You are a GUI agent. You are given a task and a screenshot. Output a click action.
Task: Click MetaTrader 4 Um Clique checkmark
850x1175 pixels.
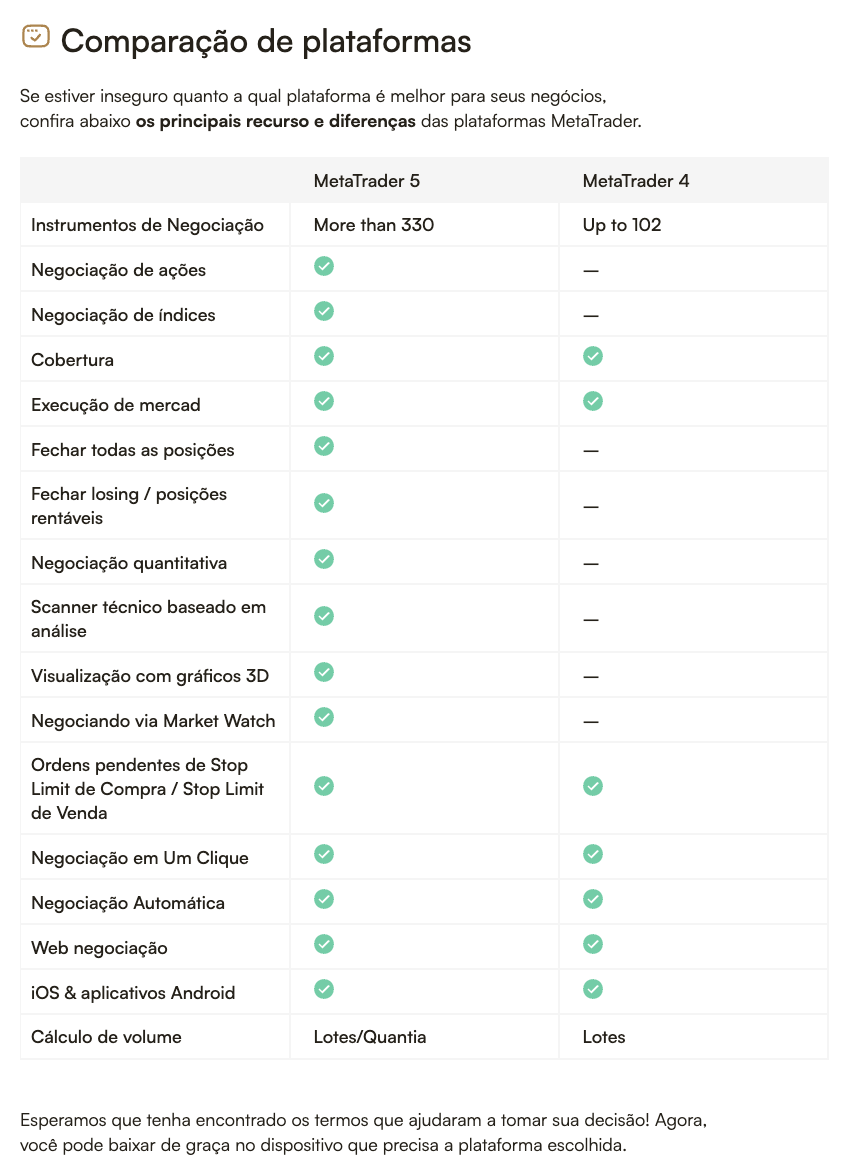coord(593,854)
